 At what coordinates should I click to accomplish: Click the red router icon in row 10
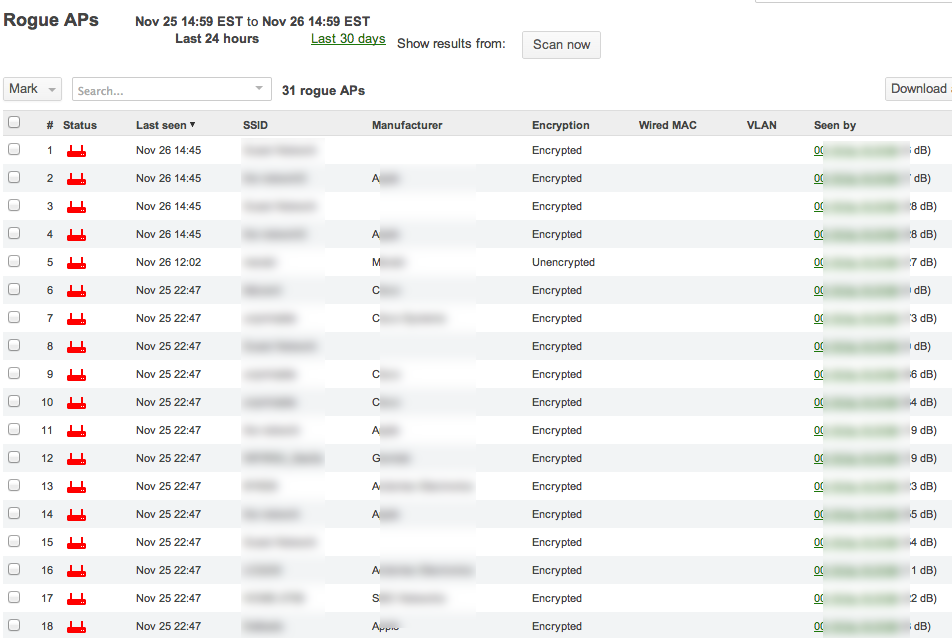pos(76,403)
